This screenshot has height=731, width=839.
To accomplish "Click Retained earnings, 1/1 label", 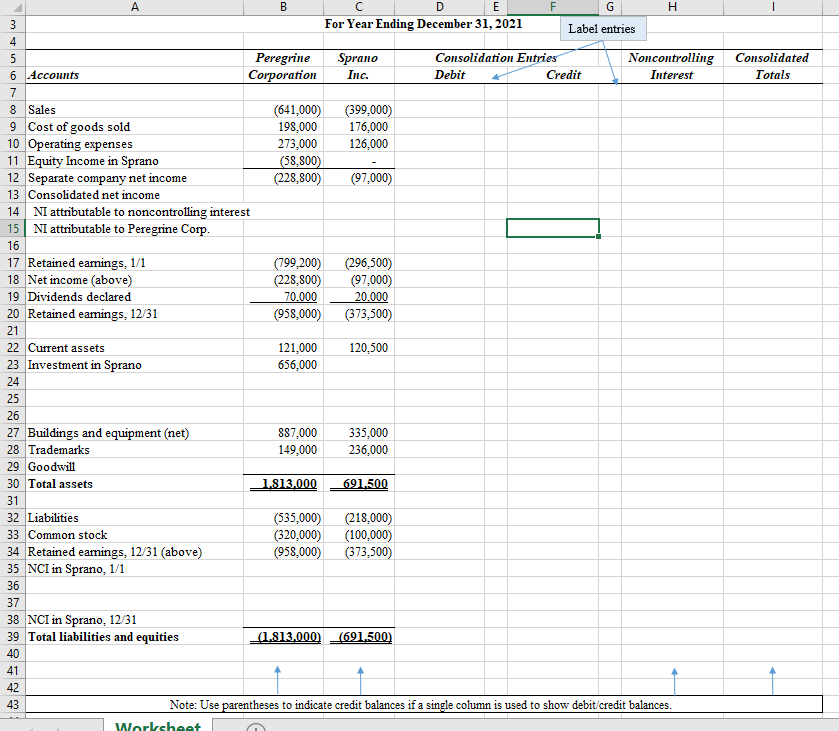I will tap(87, 263).
